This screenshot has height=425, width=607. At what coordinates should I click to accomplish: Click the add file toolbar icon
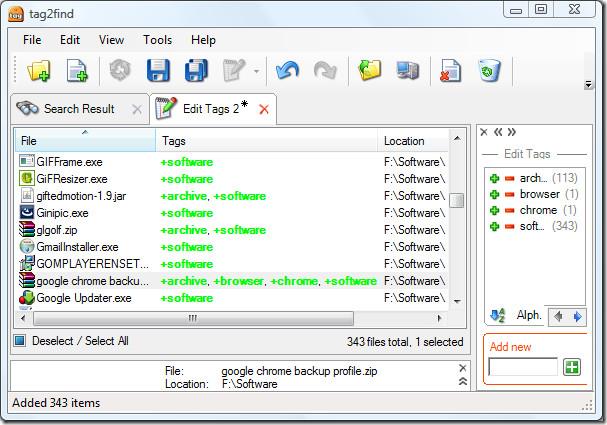[x=78, y=71]
